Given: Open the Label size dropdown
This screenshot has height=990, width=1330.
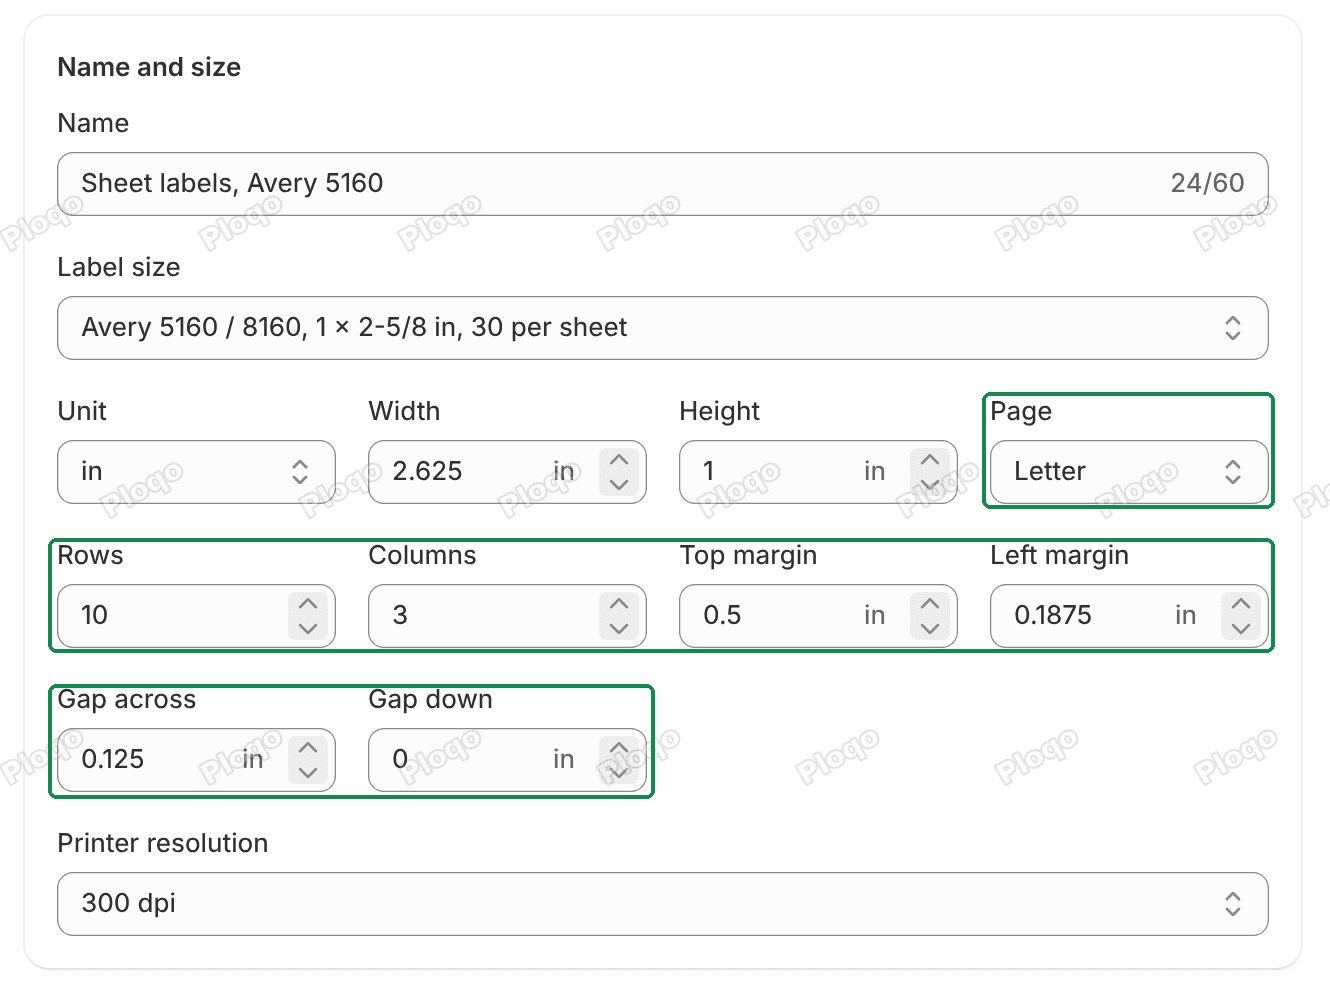Looking at the screenshot, I should [x=662, y=328].
